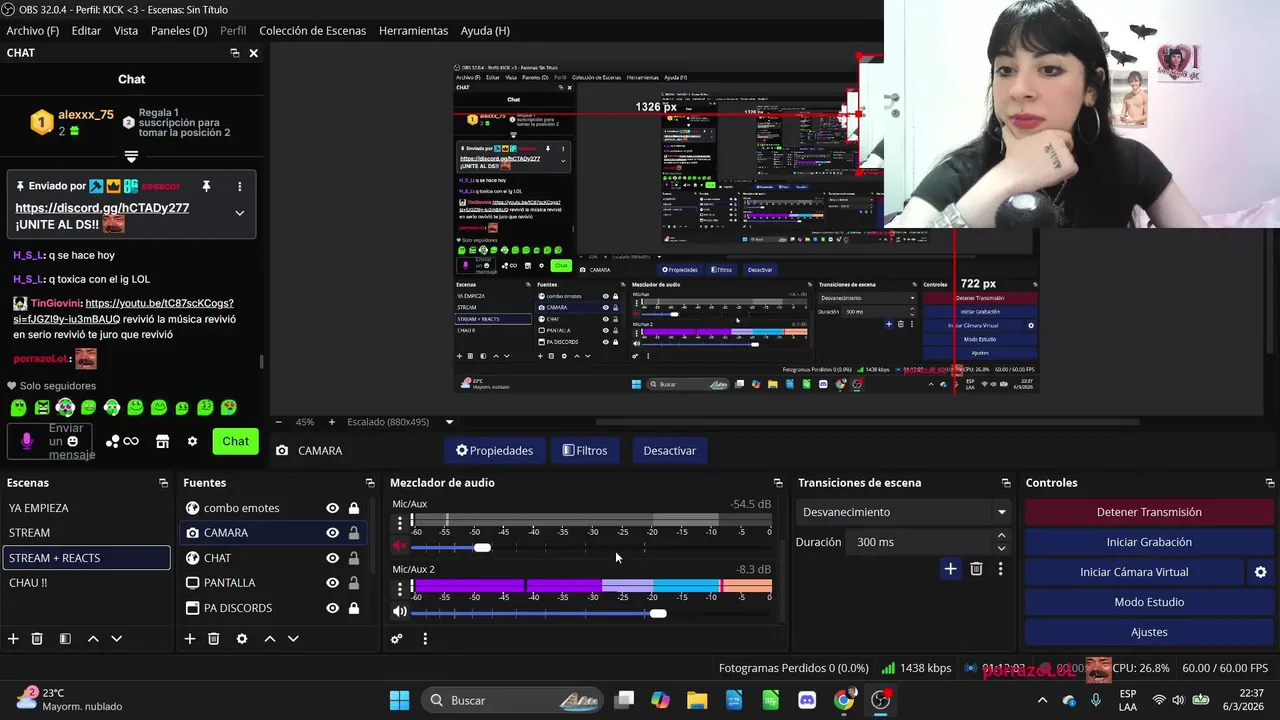Image resolution: width=1280 pixels, height=720 pixels.
Task: Remove scene transition with trash icon
Action: click(x=976, y=569)
